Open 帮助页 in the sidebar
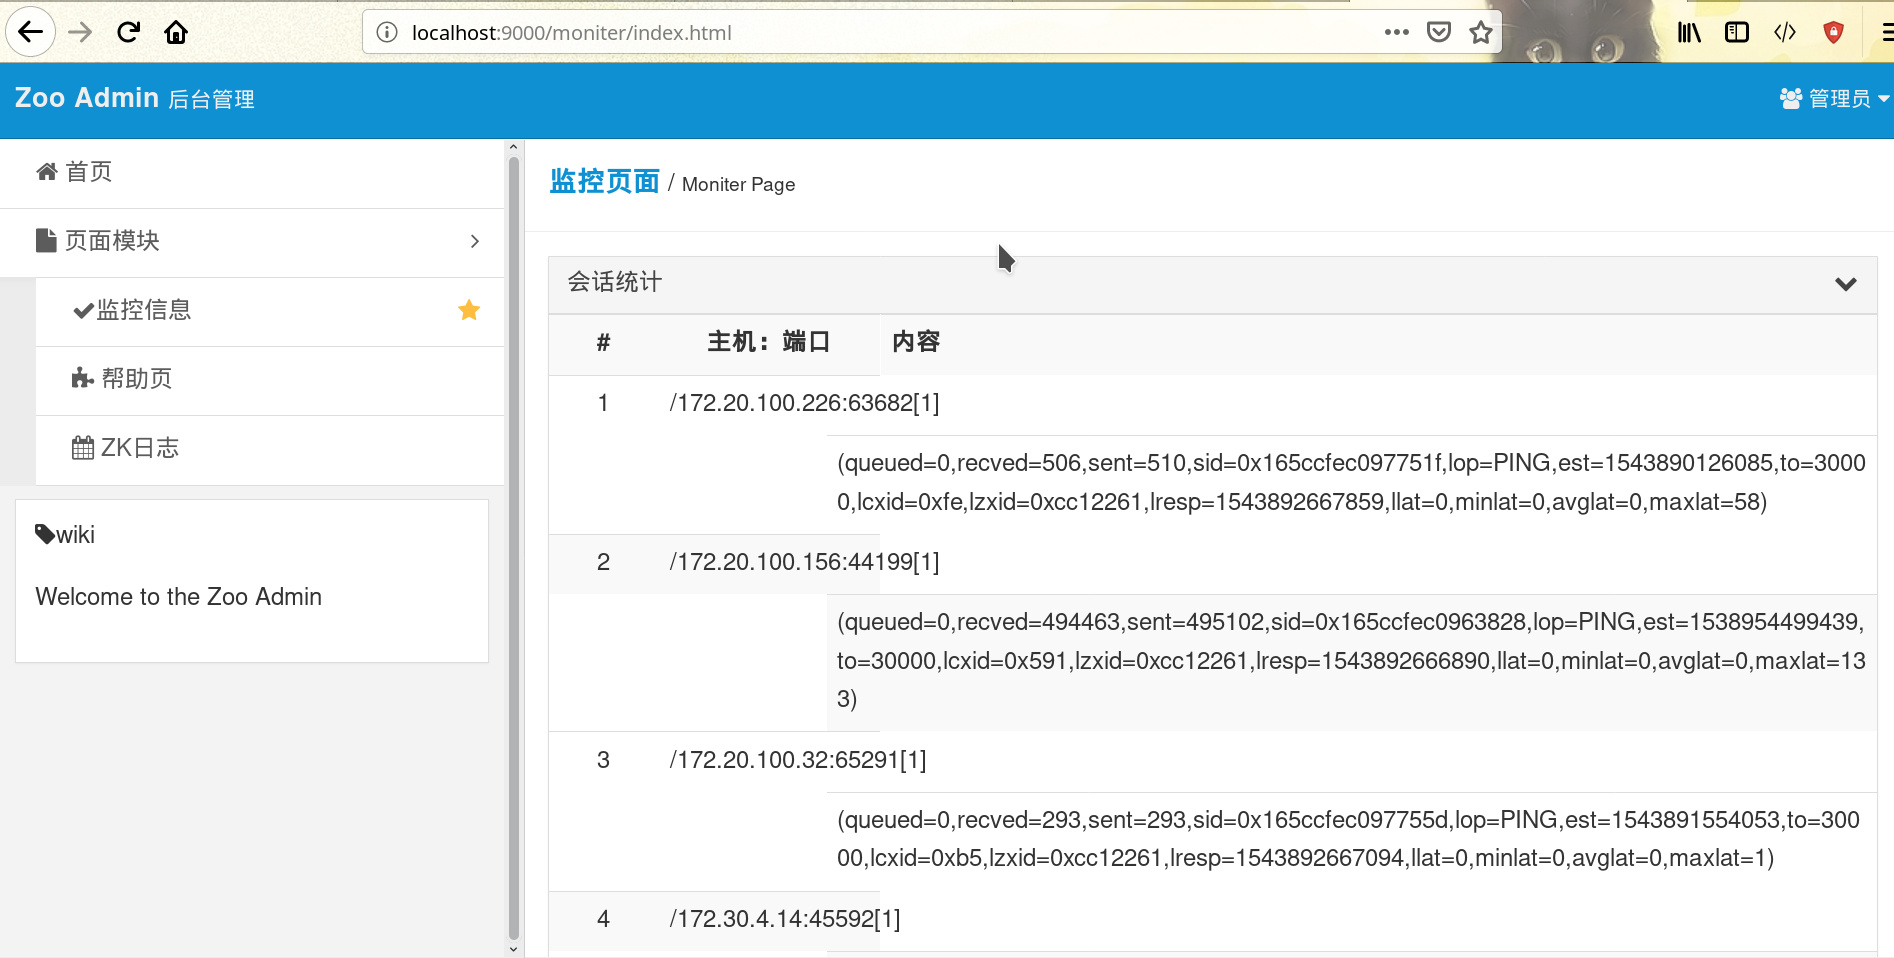1894x958 pixels. [x=270, y=379]
